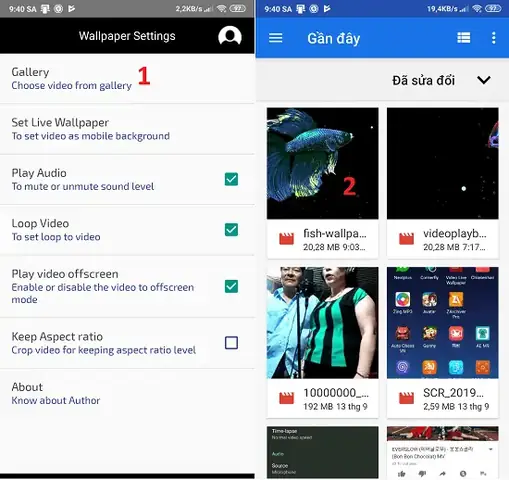The image size is (509, 480).
Task: Click the video file icon for fish-wallpa
Action: coord(286,239)
